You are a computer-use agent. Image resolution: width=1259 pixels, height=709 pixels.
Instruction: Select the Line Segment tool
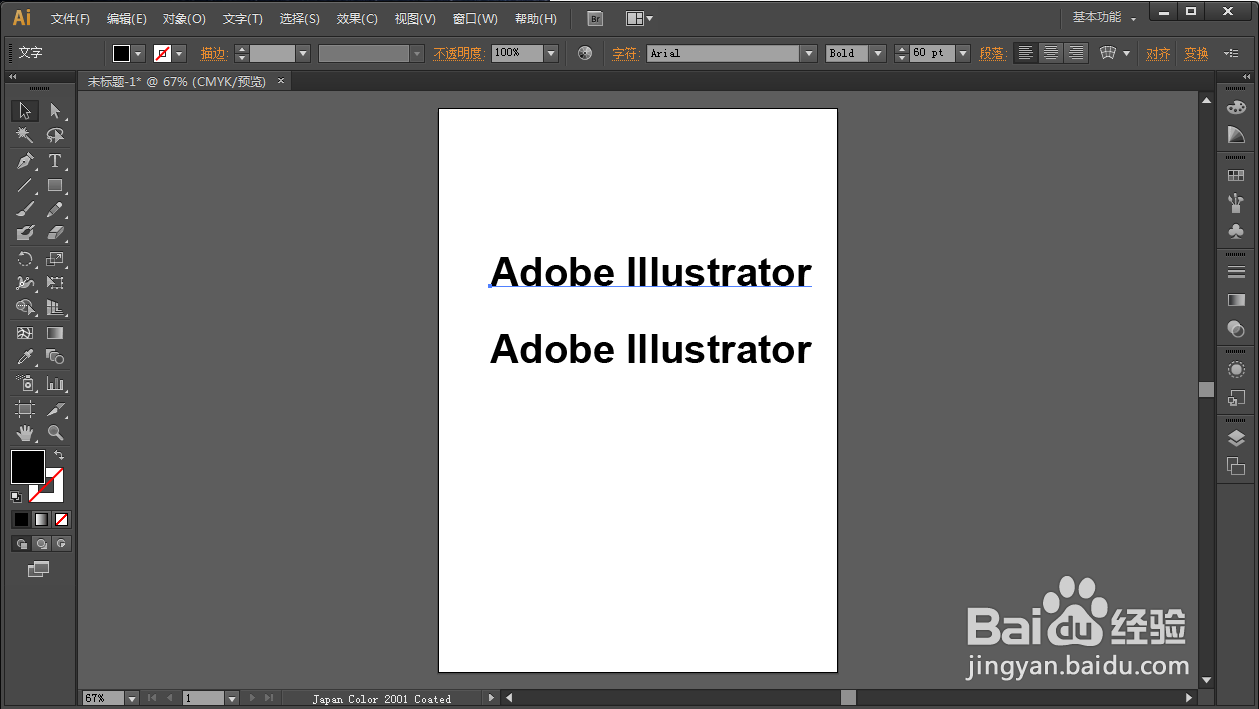pos(25,185)
